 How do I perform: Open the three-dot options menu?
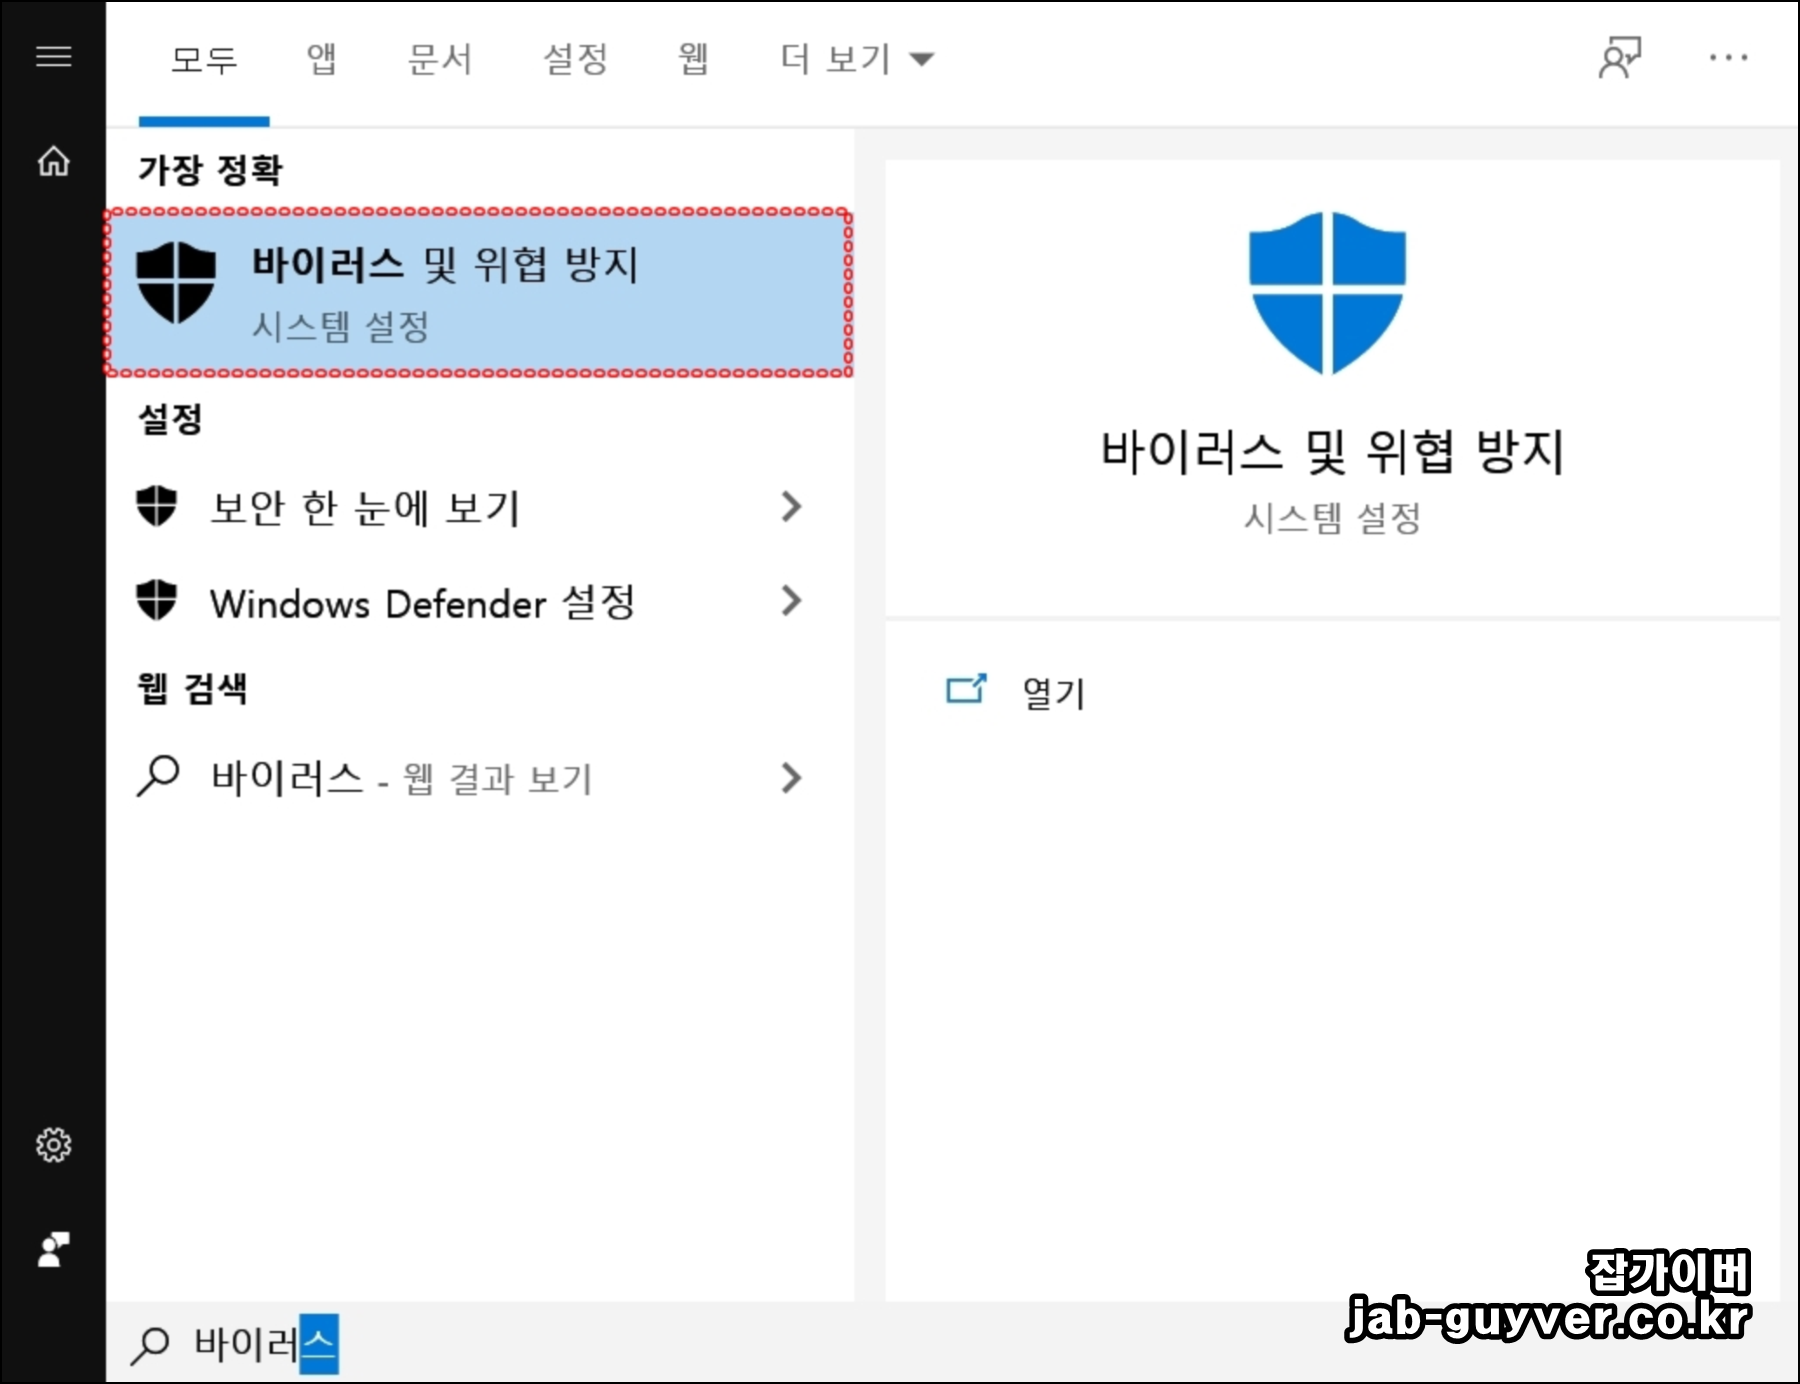coord(1729,58)
